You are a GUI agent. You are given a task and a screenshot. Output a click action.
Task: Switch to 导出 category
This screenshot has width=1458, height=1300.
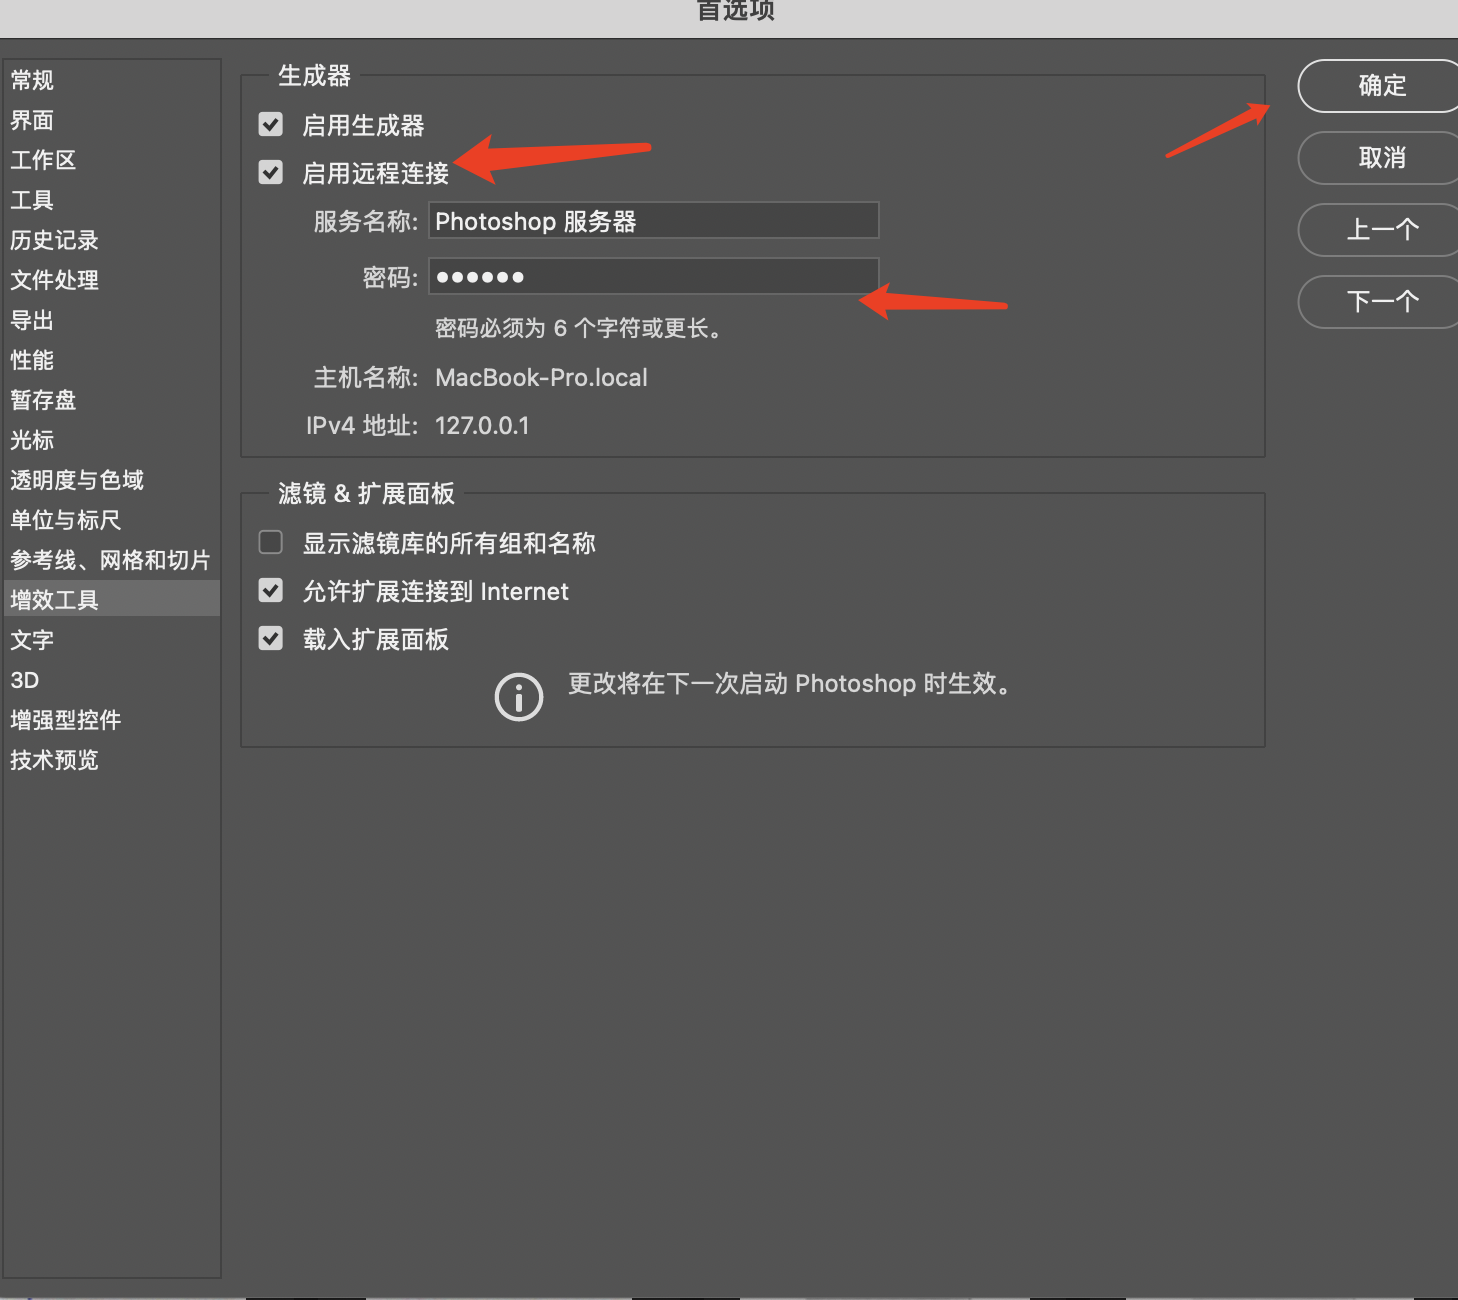pos(112,320)
